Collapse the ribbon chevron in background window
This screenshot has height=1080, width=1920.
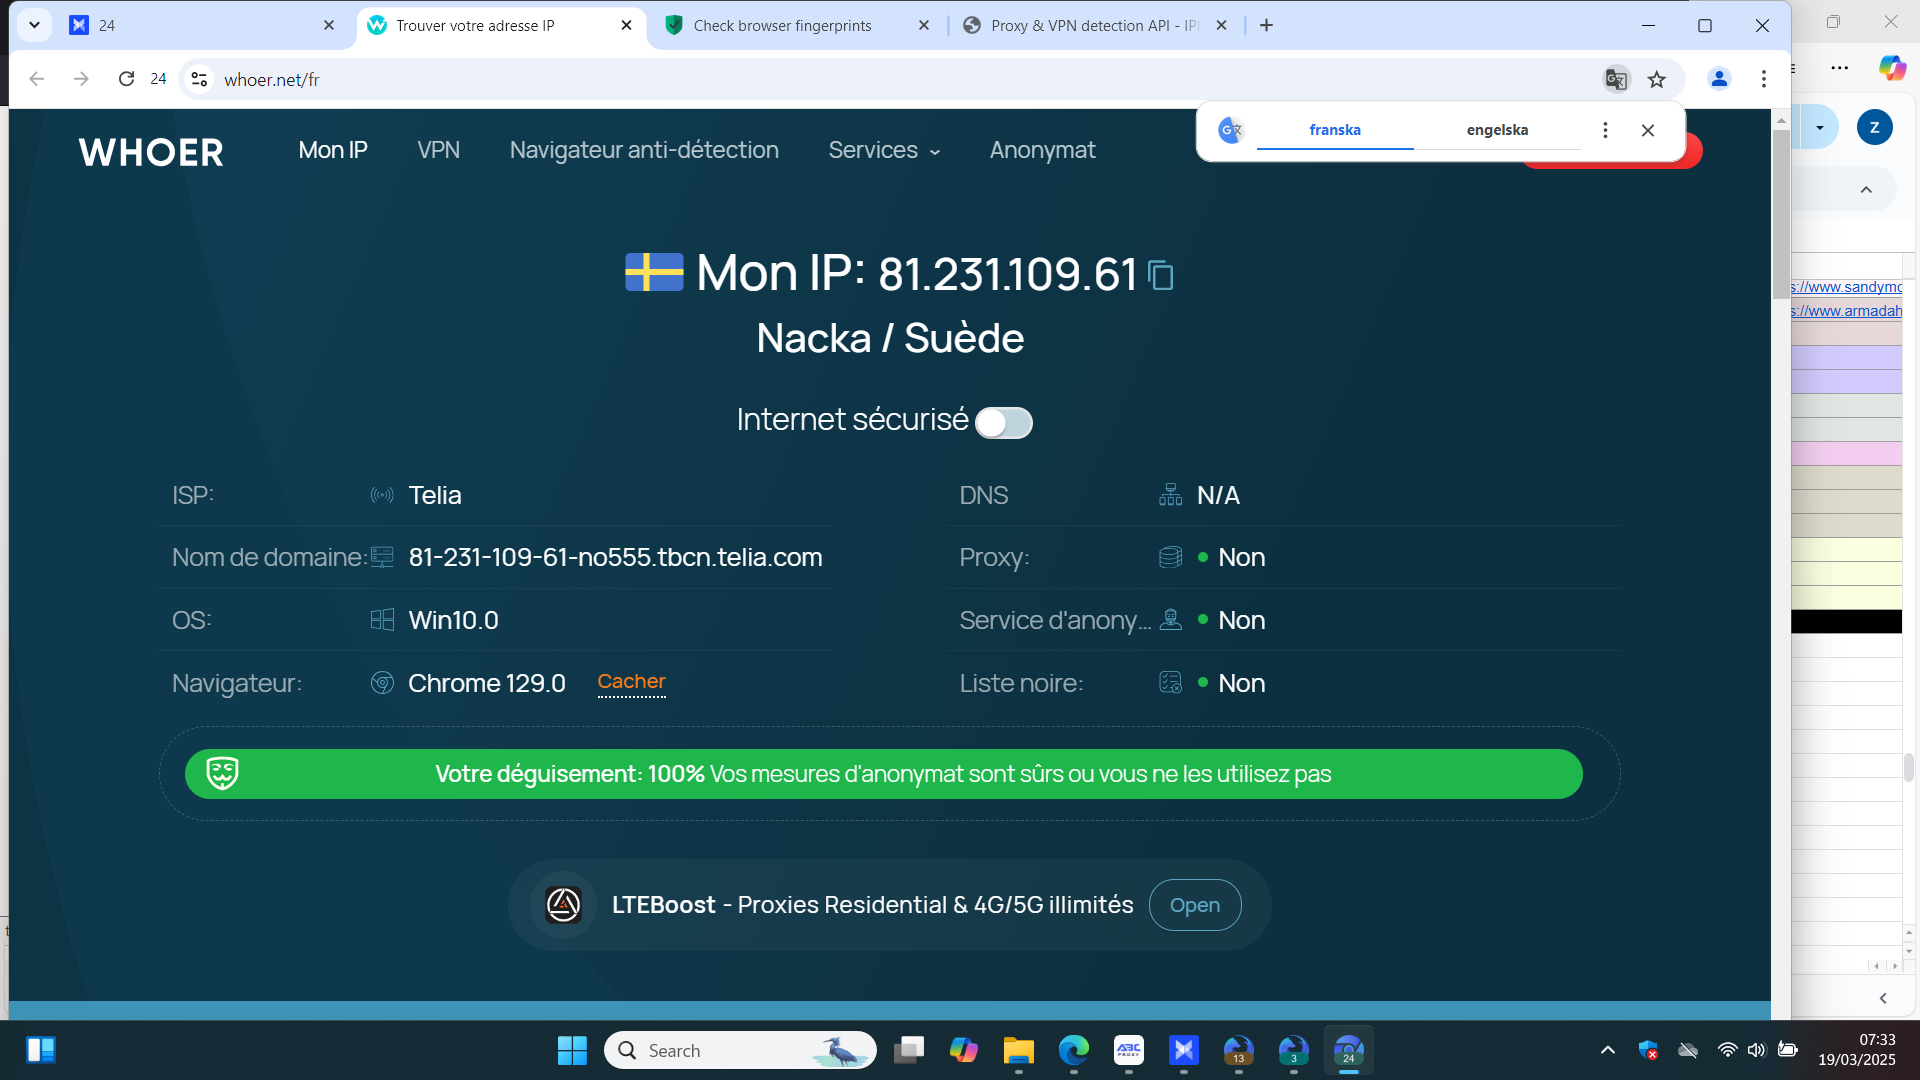1866,190
